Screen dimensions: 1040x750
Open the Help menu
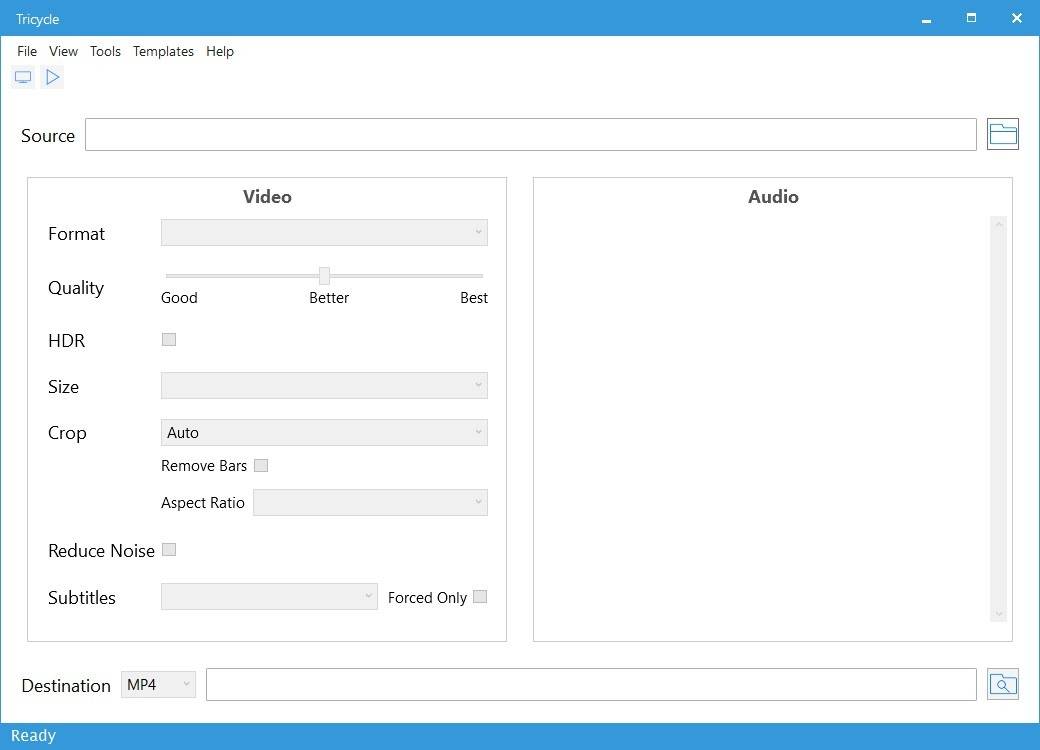coord(220,51)
